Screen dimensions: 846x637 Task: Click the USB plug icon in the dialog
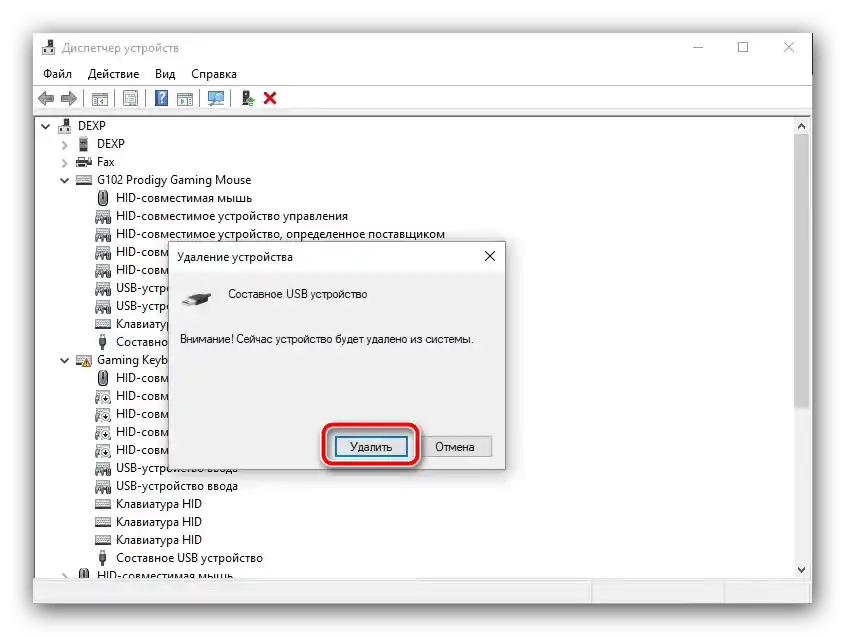(x=196, y=298)
